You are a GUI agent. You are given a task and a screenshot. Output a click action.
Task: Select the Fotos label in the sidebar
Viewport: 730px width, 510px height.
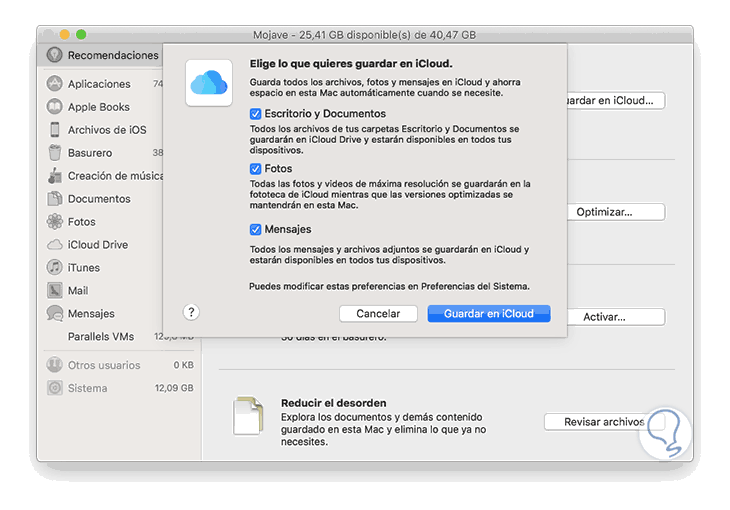point(81,222)
